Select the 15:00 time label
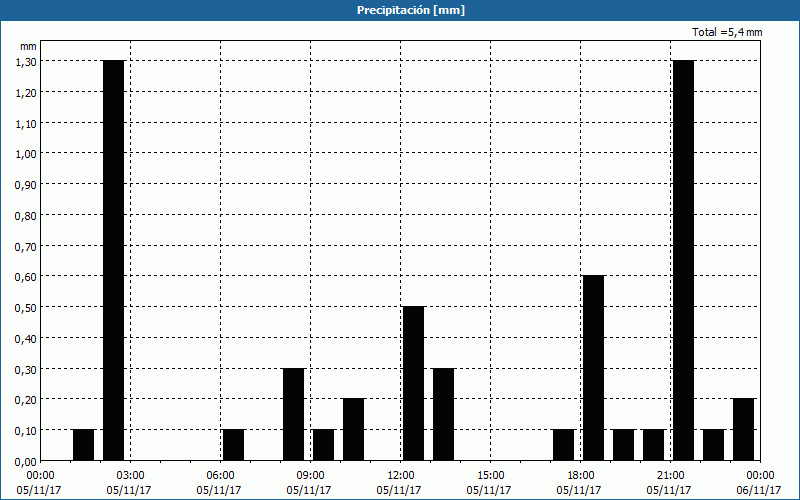Screen dimensions: 800x500 pos(490,476)
